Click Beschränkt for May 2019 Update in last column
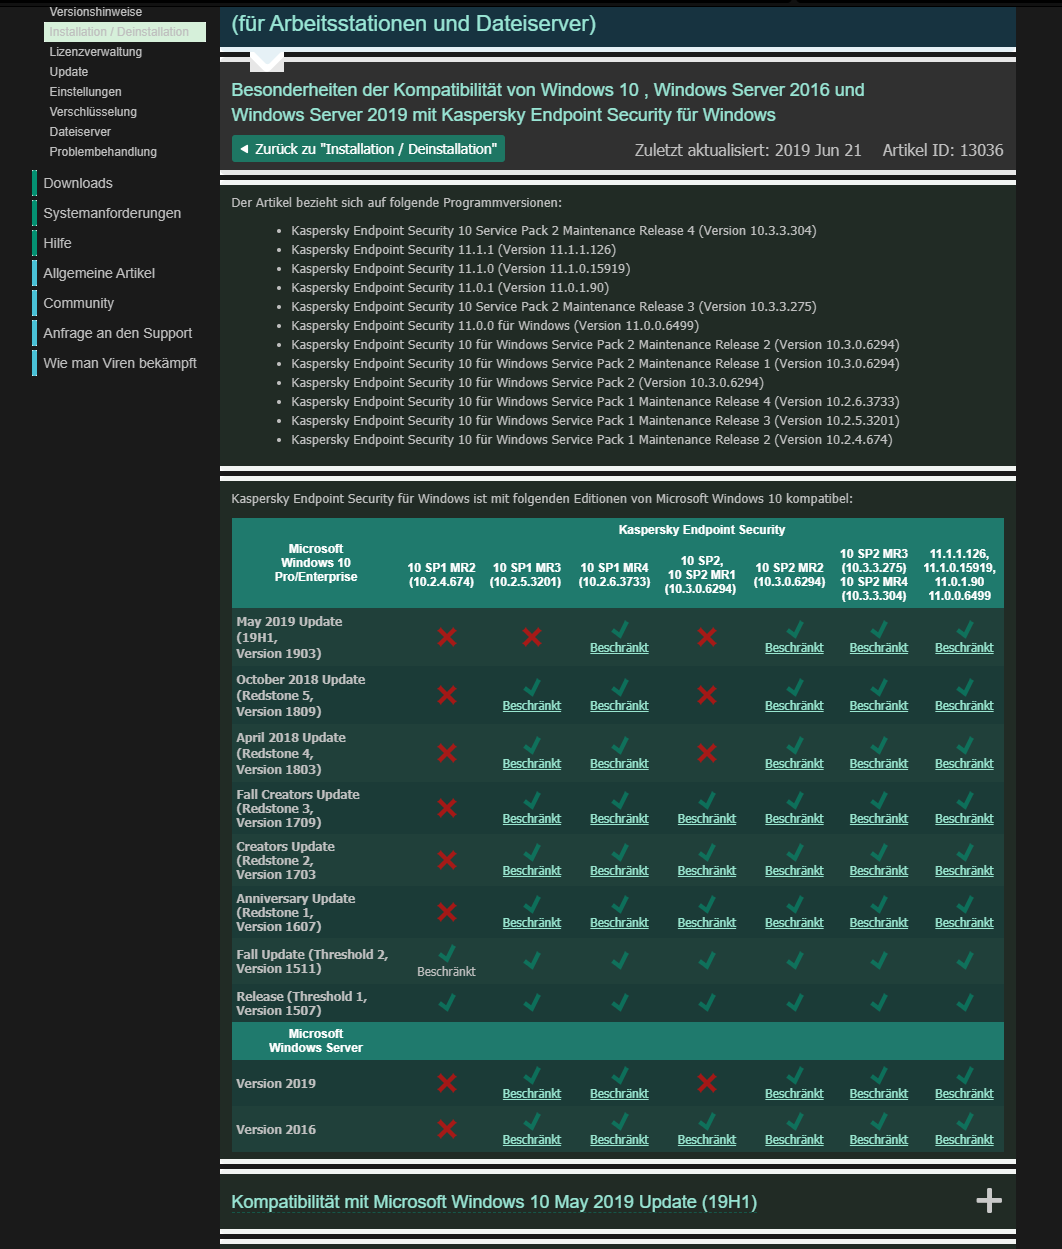 pos(964,648)
